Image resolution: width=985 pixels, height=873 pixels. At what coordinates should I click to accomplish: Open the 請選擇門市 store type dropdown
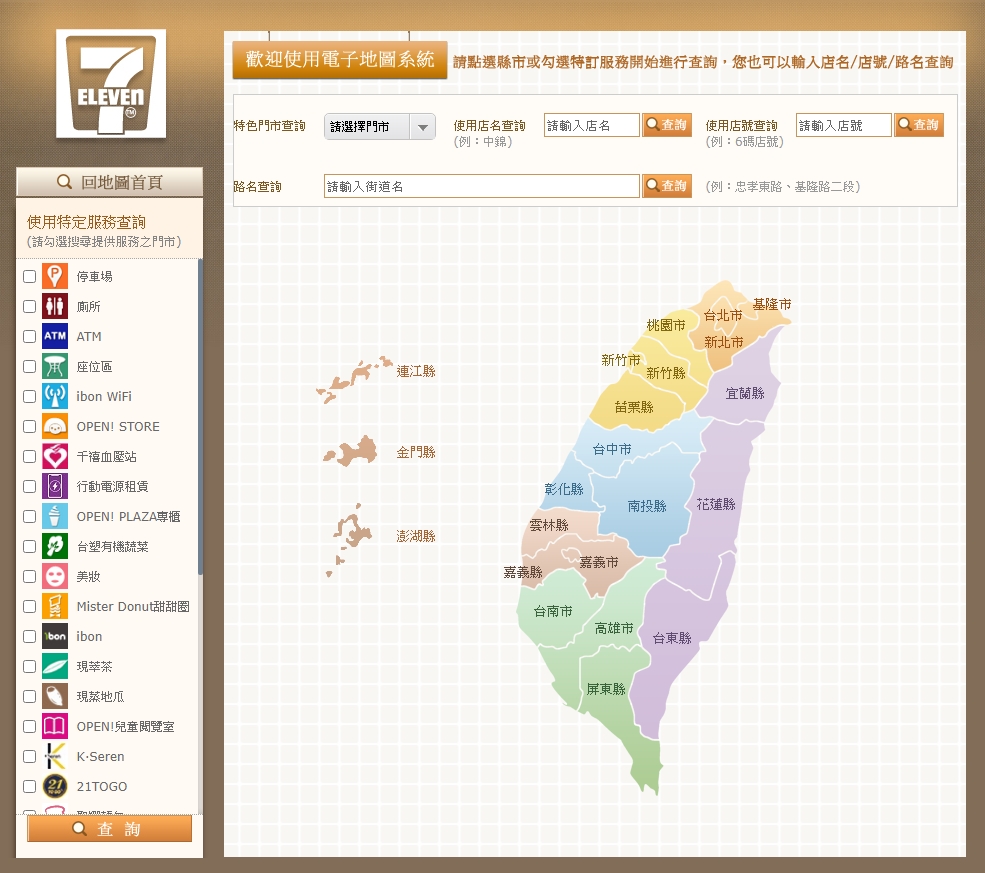pos(380,127)
